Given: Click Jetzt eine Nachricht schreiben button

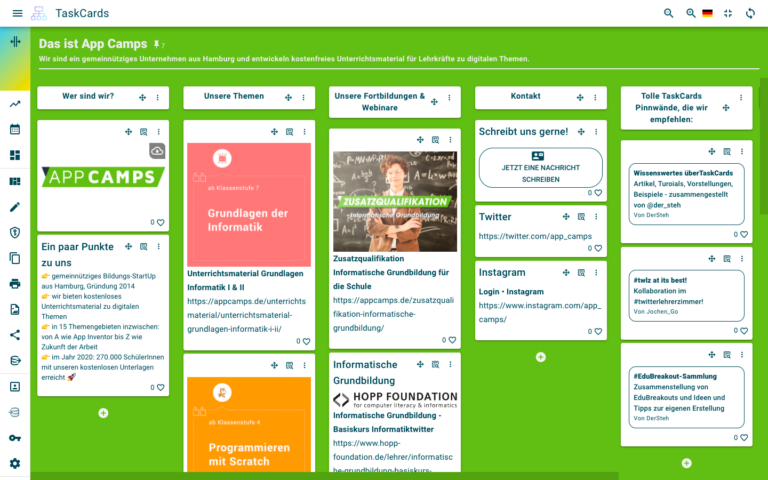Looking at the screenshot, I should [541, 168].
